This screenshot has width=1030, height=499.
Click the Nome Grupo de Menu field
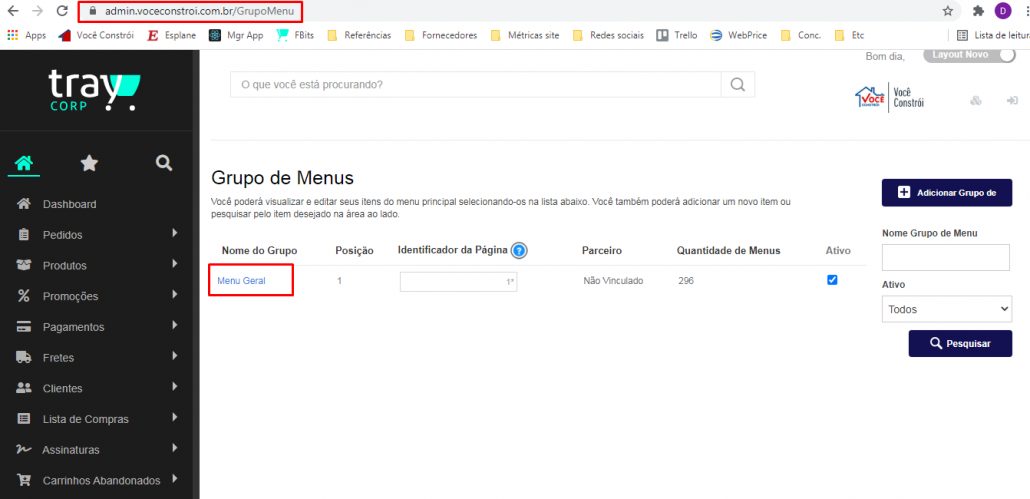tap(946, 258)
